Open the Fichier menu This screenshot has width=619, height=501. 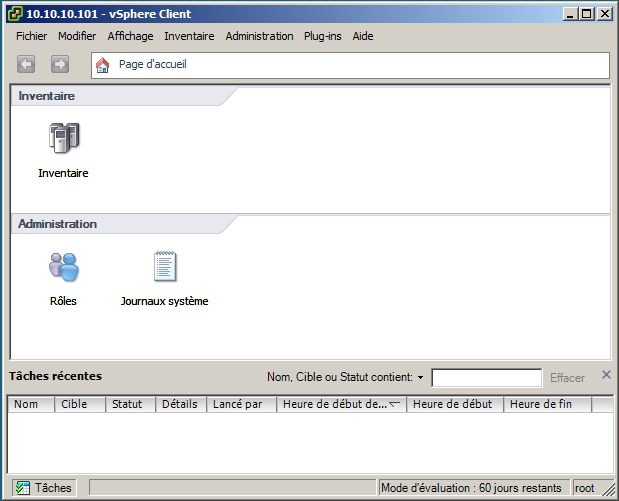point(31,36)
